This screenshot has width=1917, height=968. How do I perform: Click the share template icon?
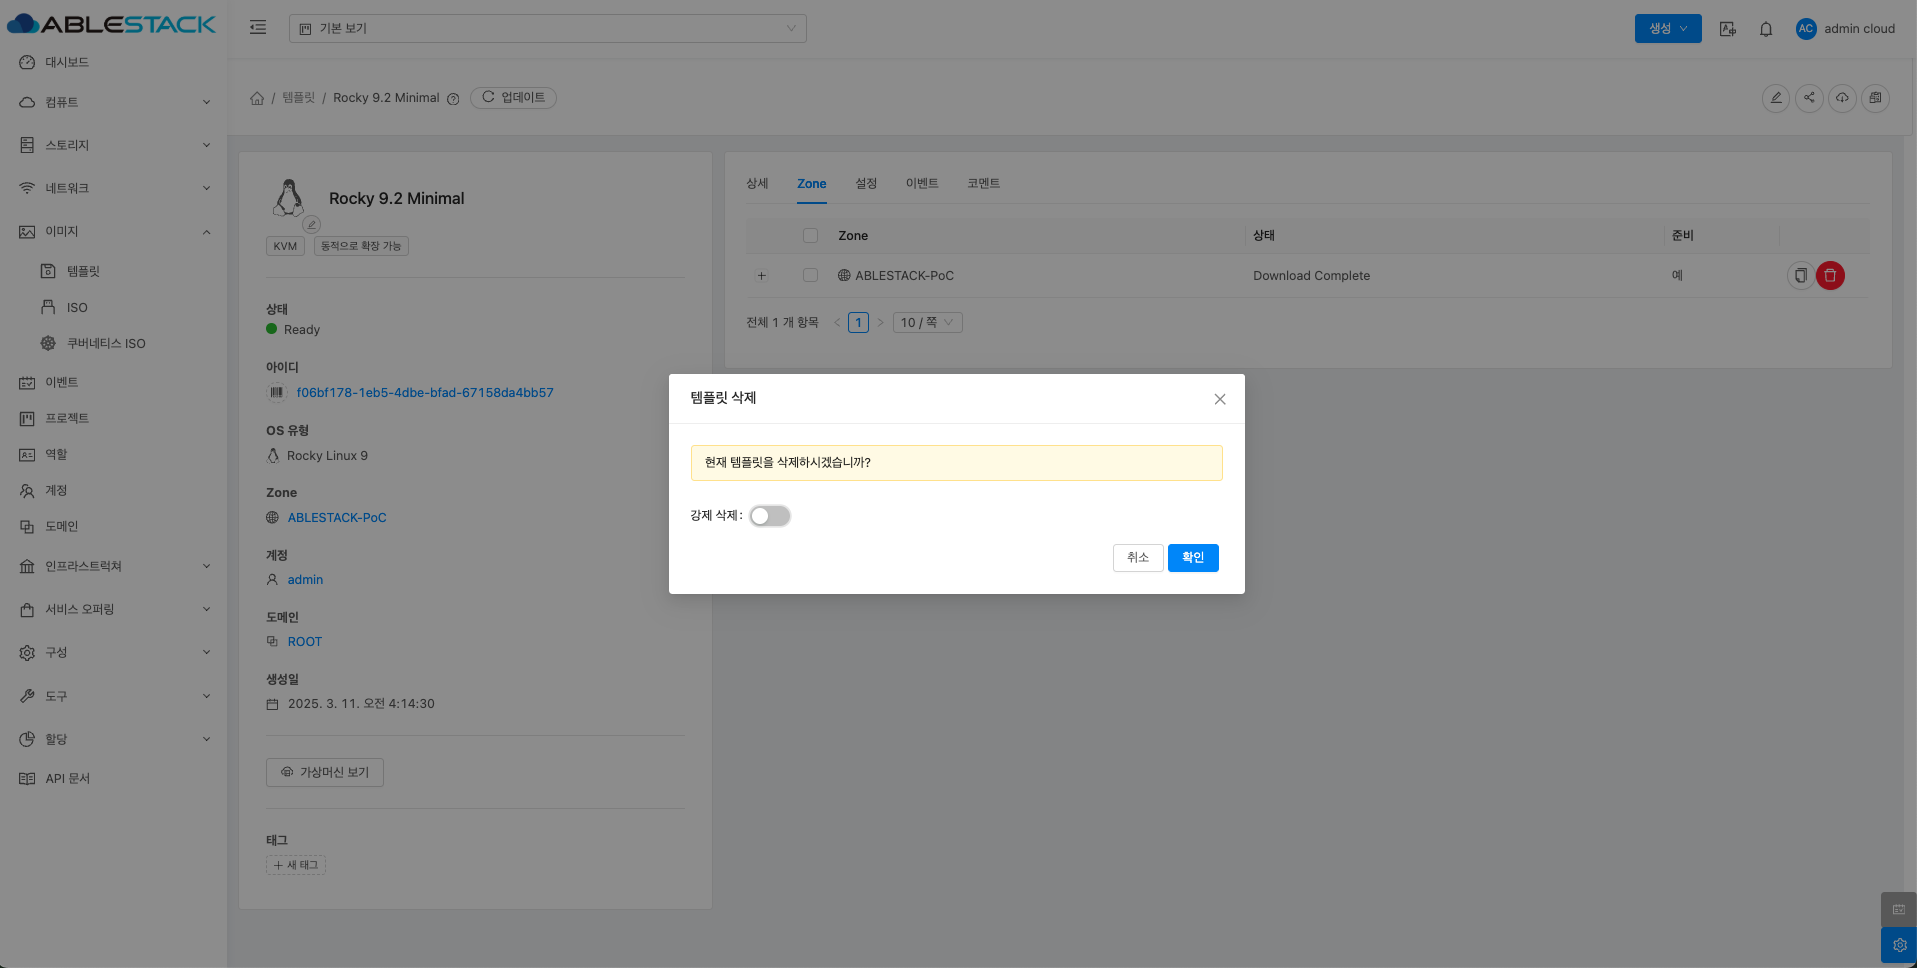[1809, 98]
